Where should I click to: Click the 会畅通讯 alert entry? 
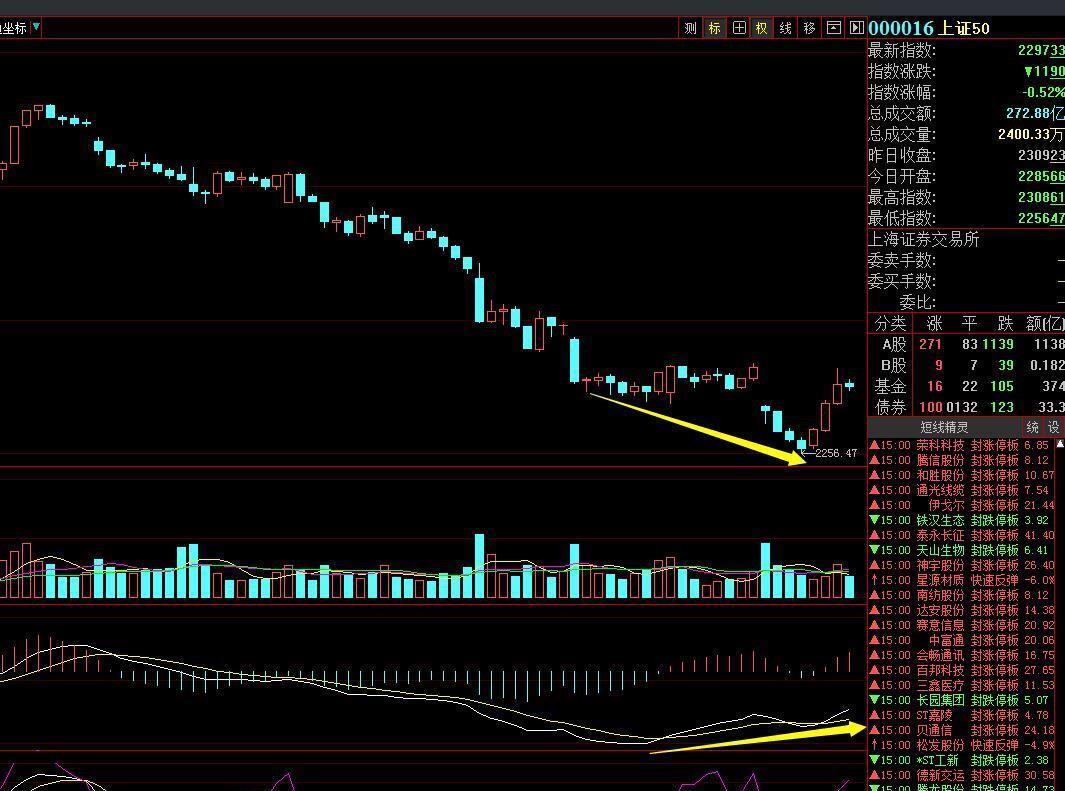tap(961, 655)
